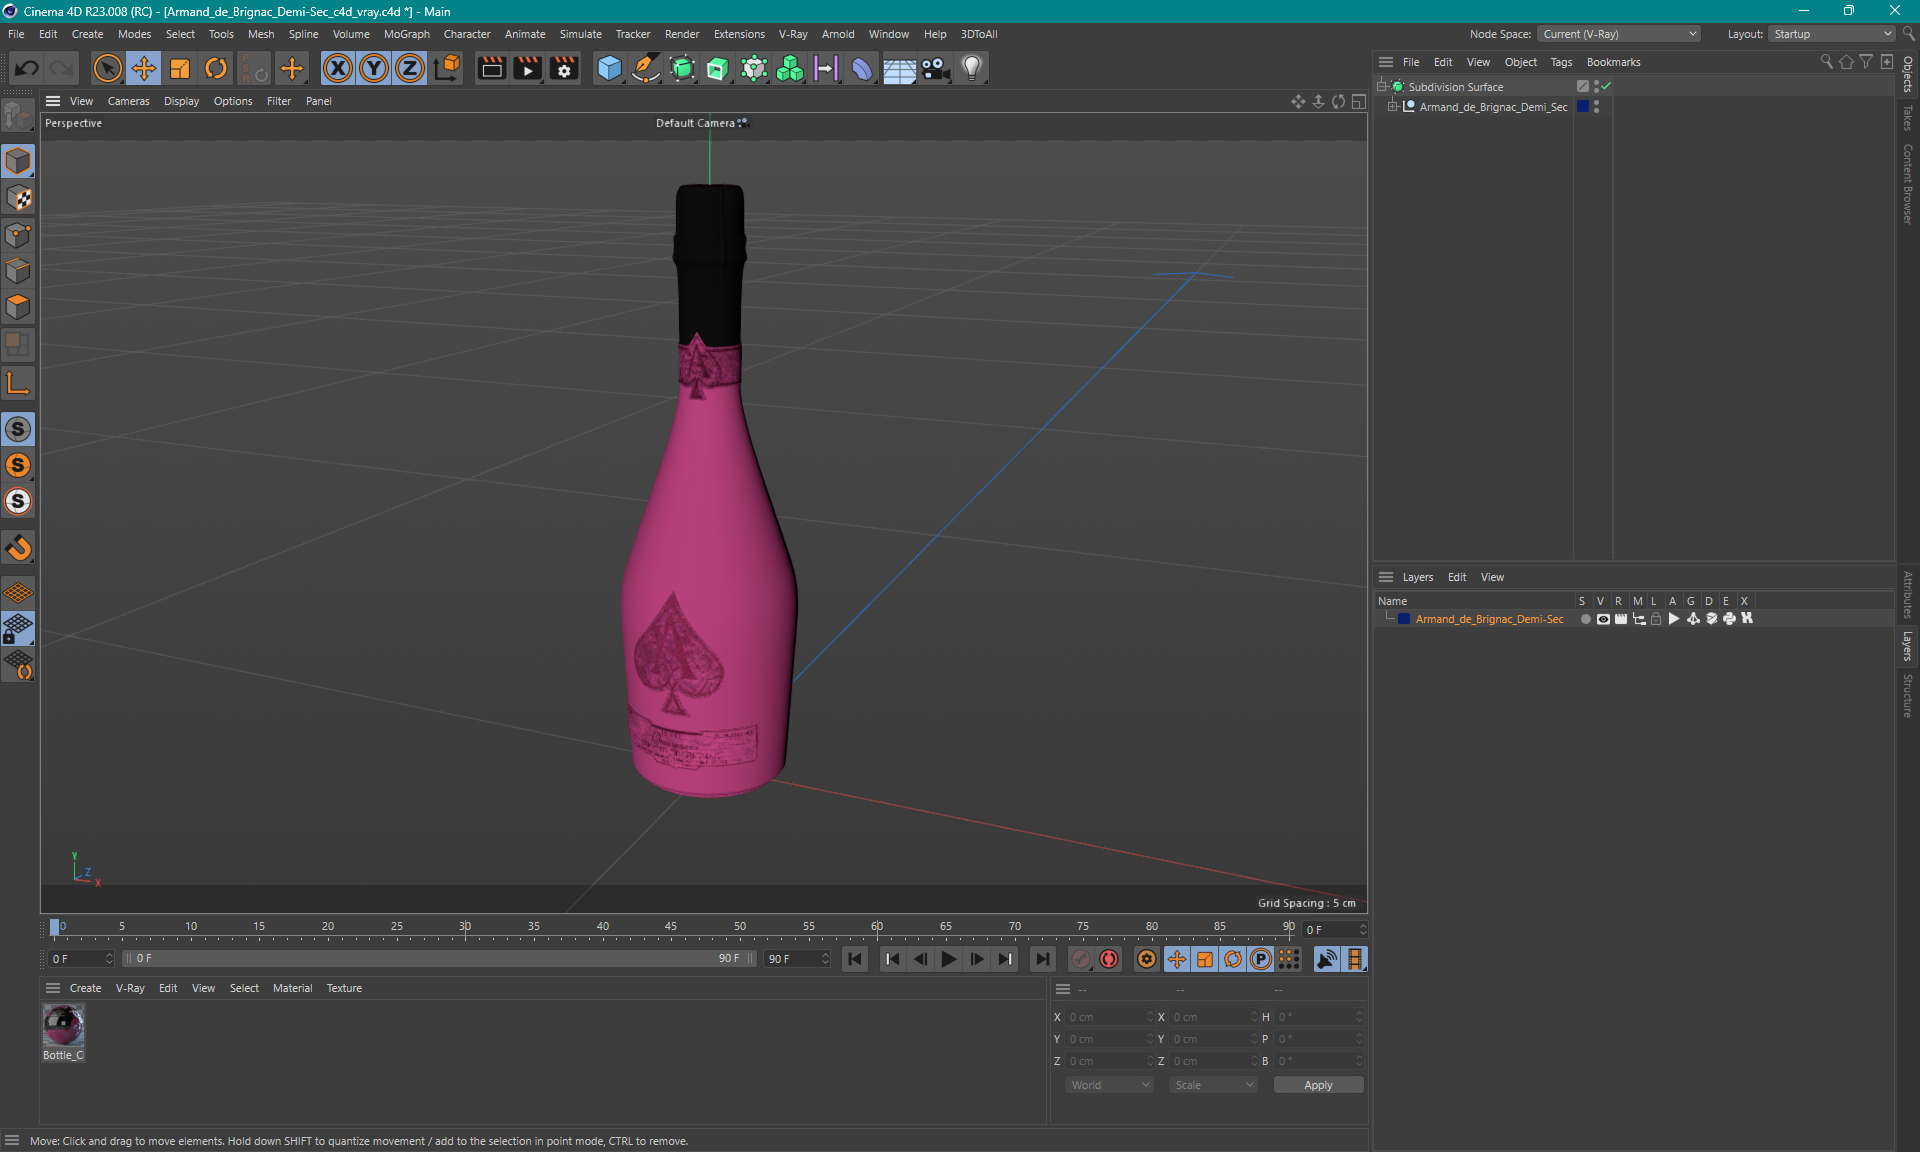Image resolution: width=1920 pixels, height=1152 pixels.
Task: Click the Camera object icon
Action: [x=936, y=68]
